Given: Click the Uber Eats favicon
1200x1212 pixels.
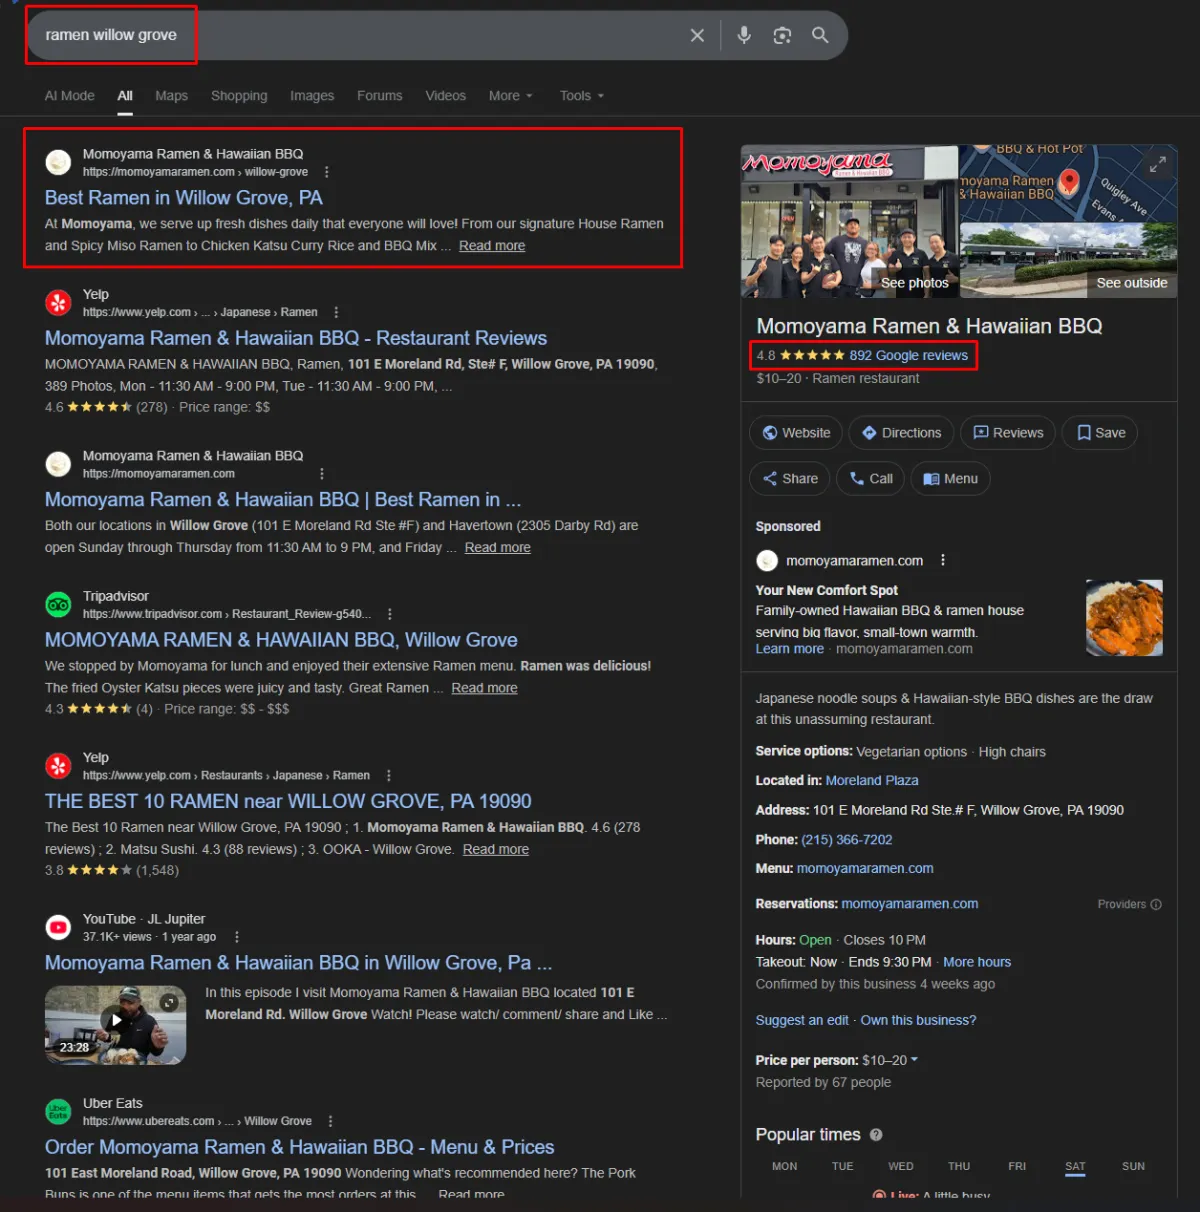Looking at the screenshot, I should click(58, 1111).
